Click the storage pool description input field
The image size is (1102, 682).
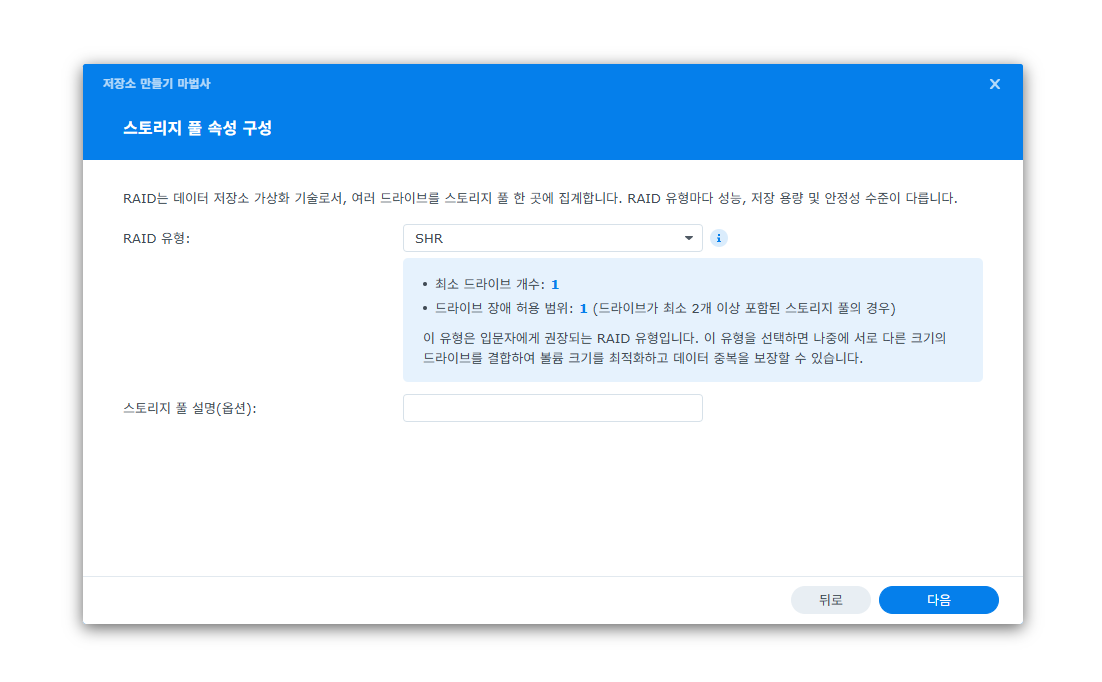552,408
